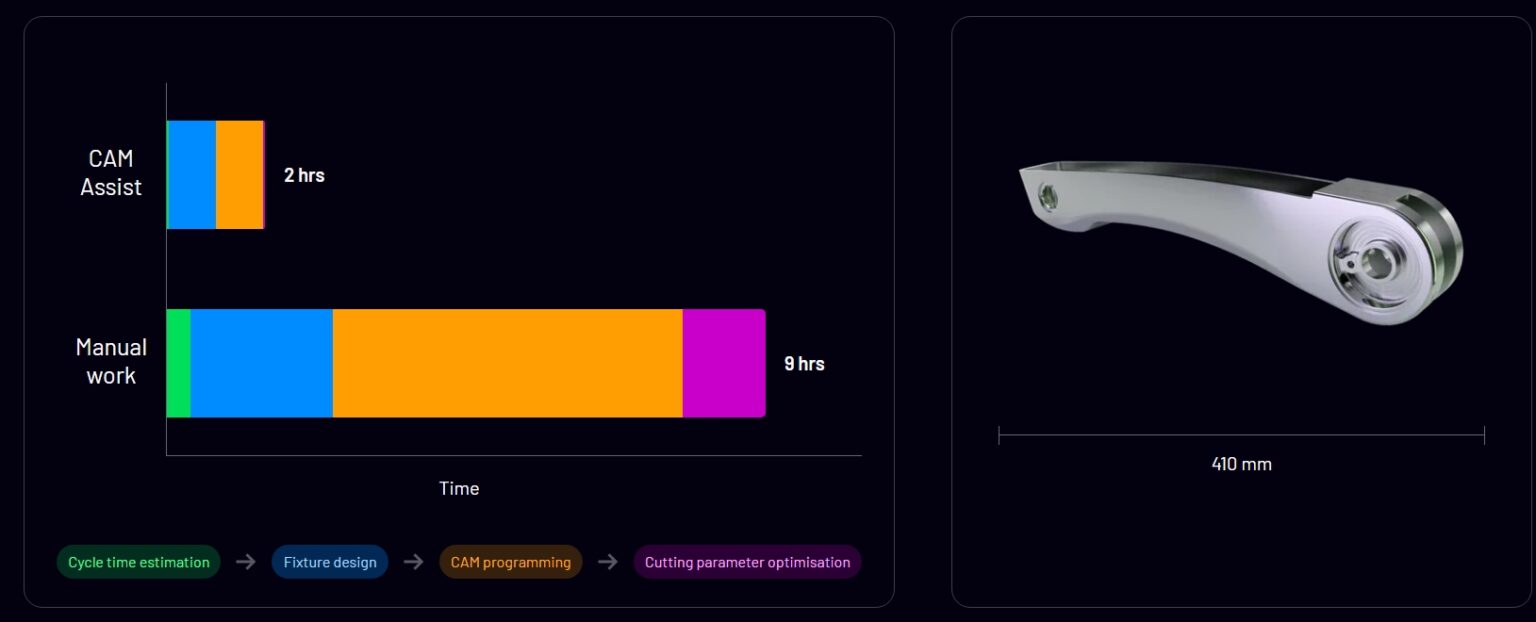Click the green segment of Manual work bar
The width and height of the screenshot is (1536, 622).
click(178, 363)
